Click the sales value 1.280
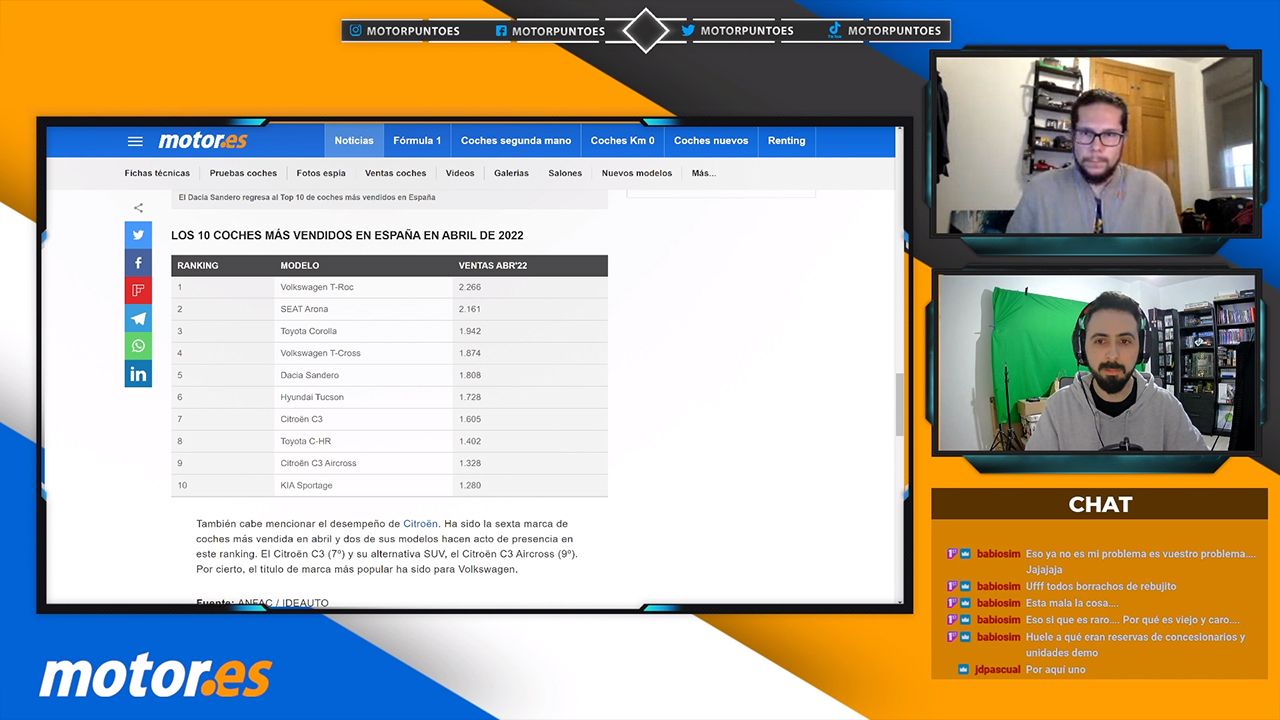 click(x=470, y=485)
